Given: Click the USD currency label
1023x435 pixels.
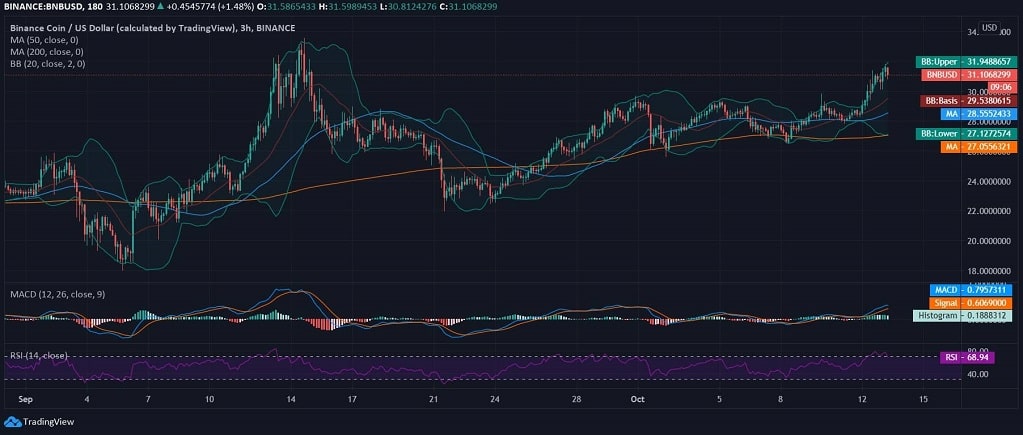Looking at the screenshot, I should [990, 27].
